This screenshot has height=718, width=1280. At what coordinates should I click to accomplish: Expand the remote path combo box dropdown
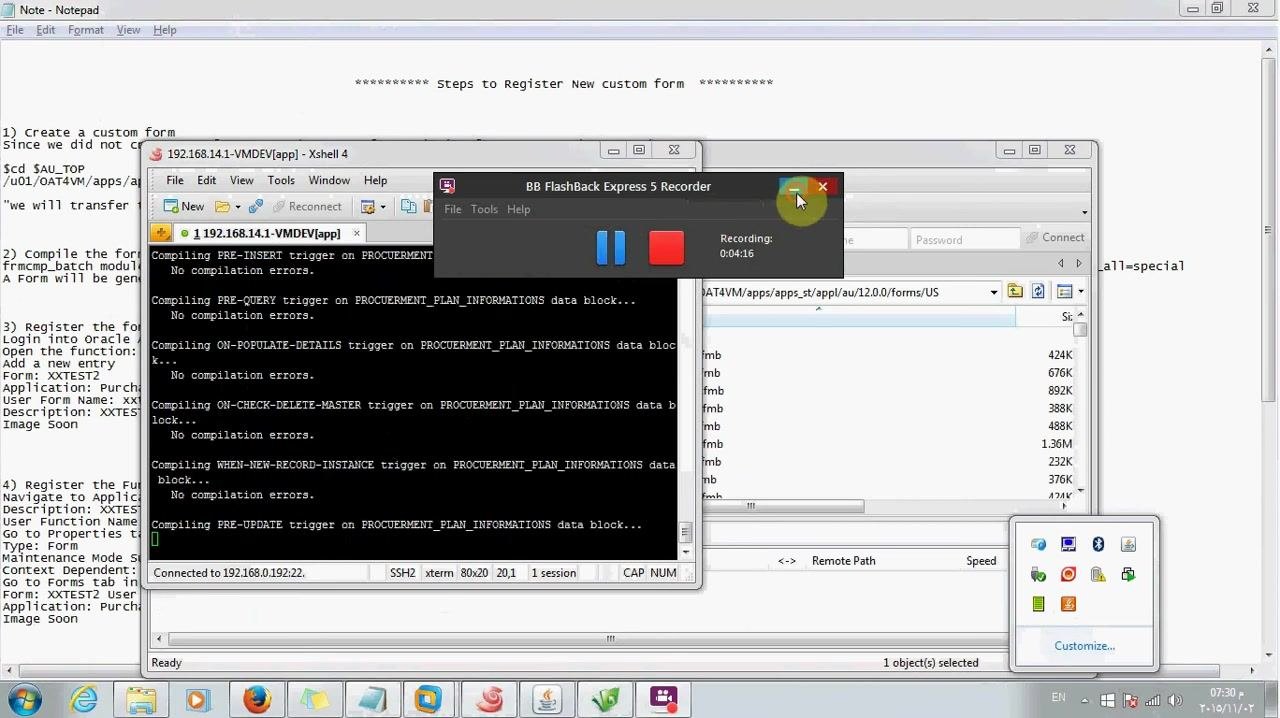tap(993, 292)
